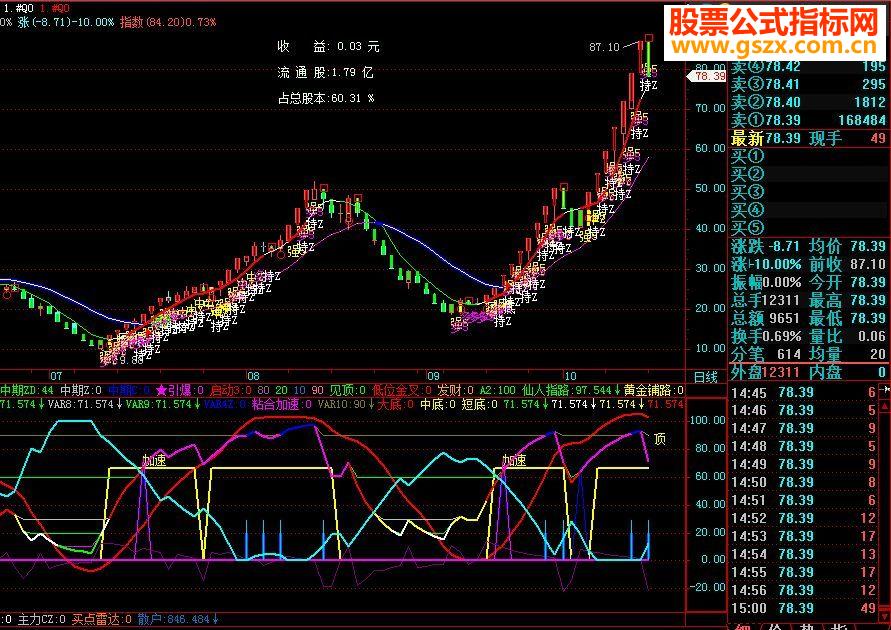Select the 买① bid row

click(808, 156)
